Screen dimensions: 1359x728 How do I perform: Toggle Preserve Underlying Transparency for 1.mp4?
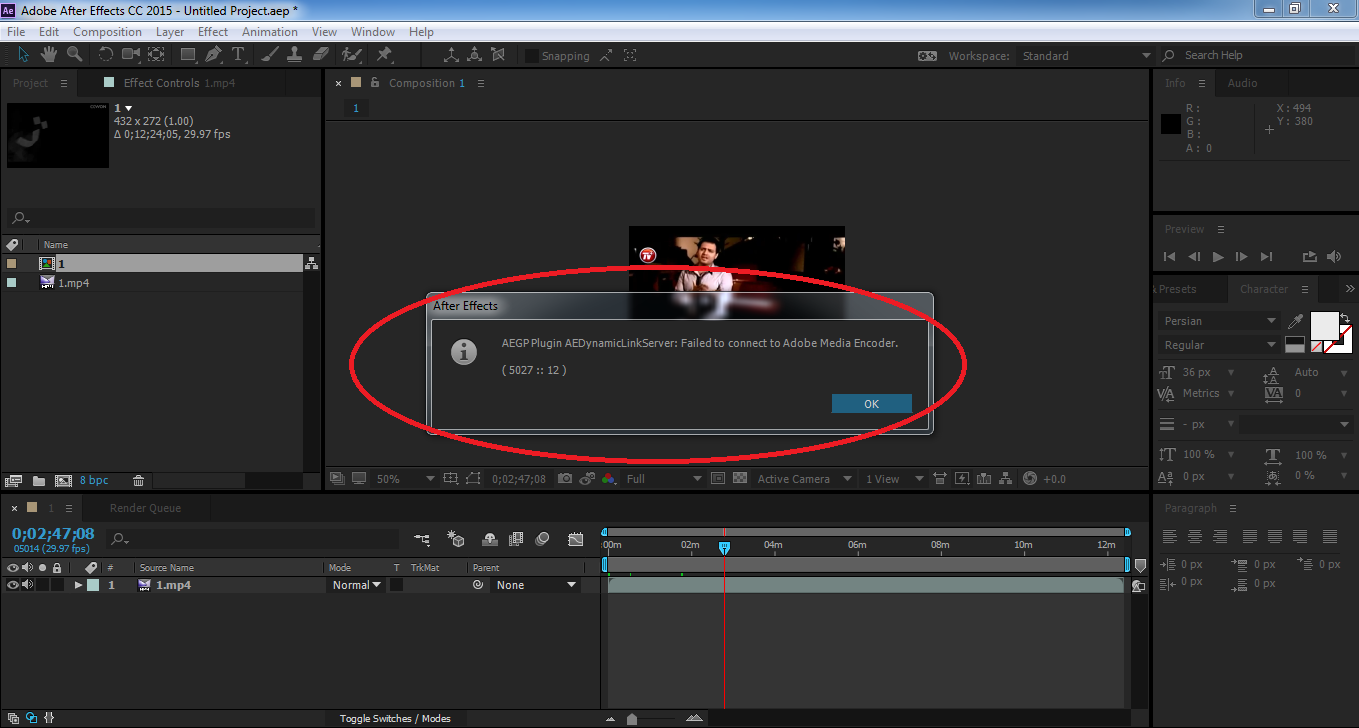pyautogui.click(x=396, y=585)
